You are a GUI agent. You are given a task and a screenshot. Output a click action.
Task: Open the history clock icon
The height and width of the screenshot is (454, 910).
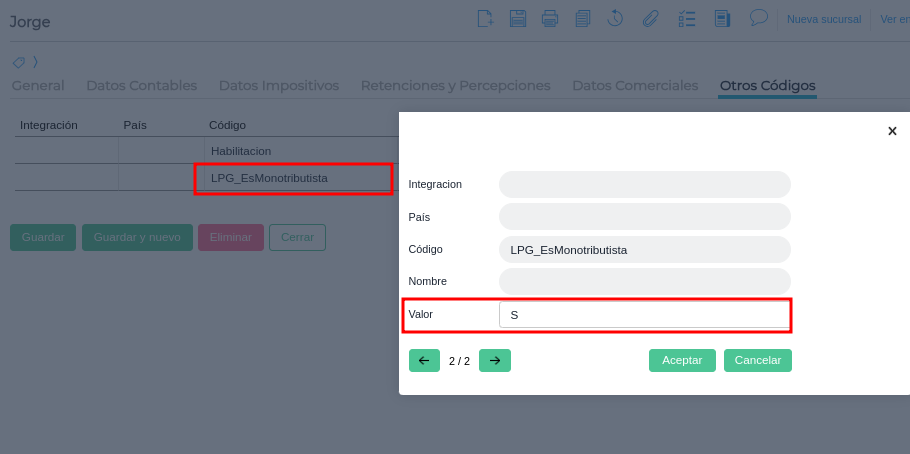(x=616, y=18)
